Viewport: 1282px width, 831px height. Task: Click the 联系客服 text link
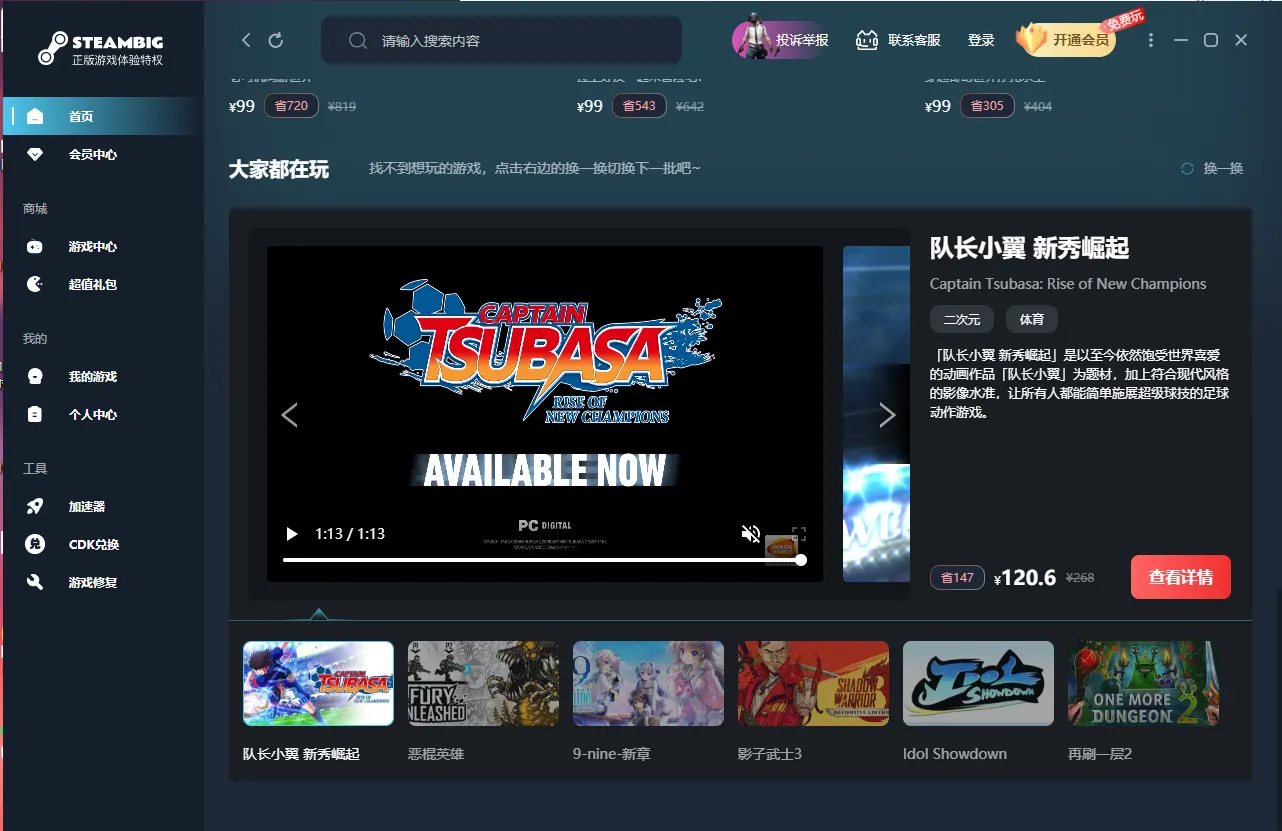(x=914, y=40)
